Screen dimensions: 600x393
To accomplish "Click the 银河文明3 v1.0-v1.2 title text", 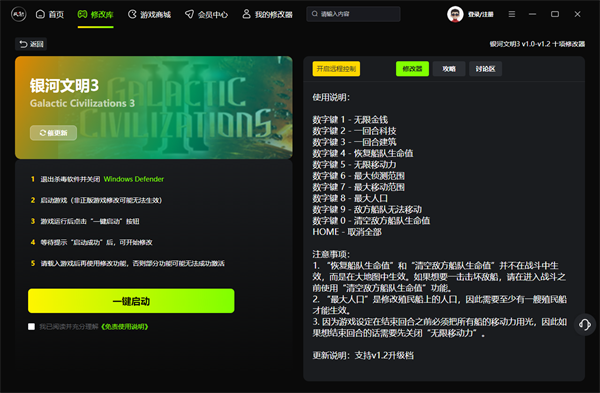I will [x=537, y=44].
